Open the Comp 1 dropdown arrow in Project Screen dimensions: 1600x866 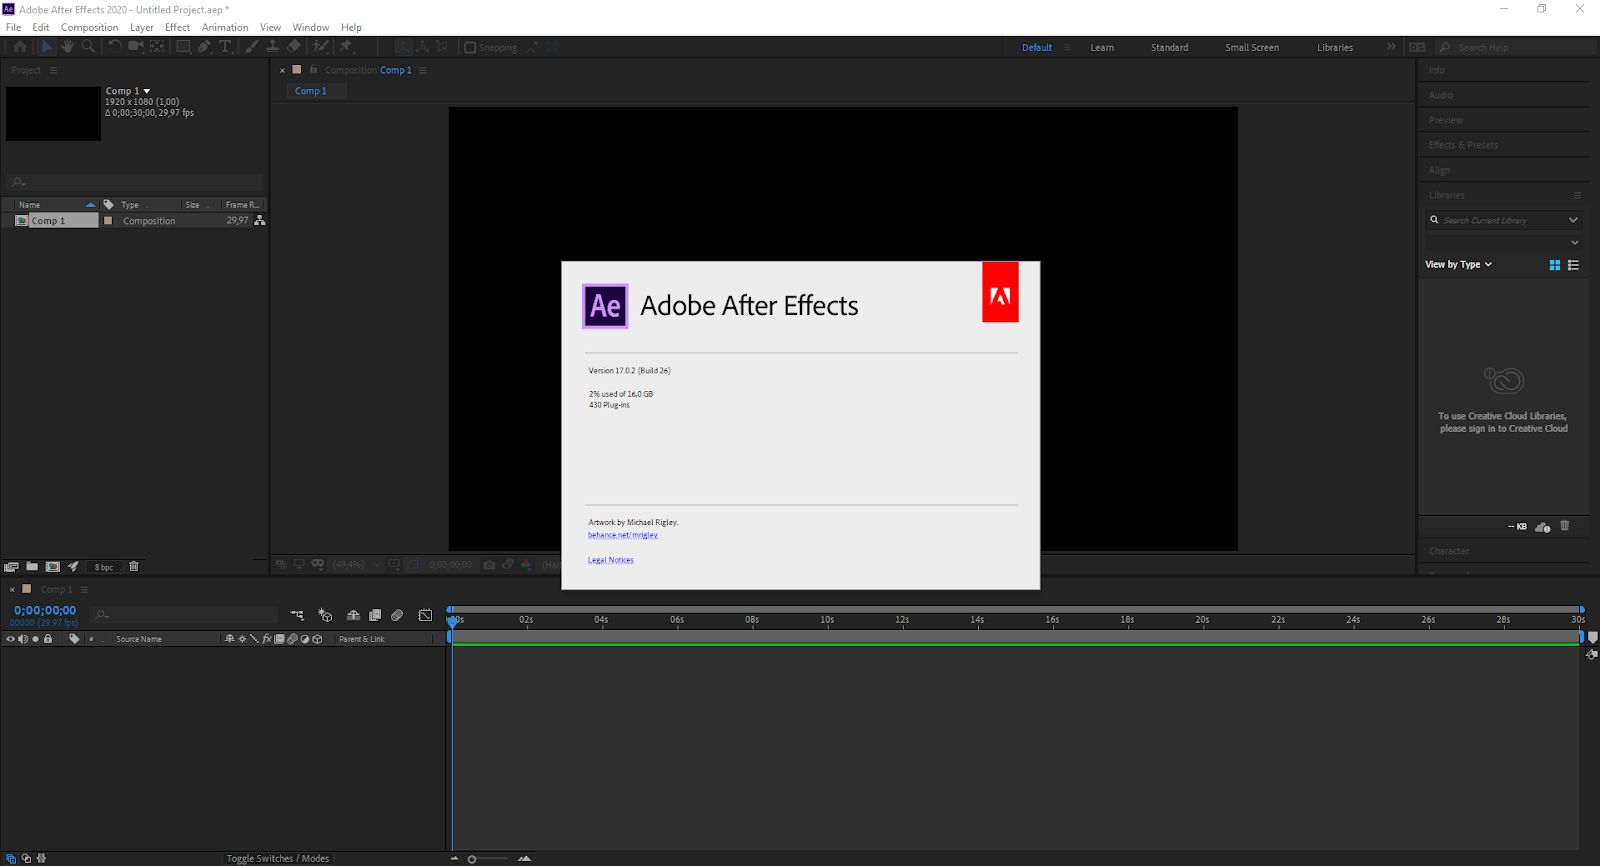click(x=147, y=91)
